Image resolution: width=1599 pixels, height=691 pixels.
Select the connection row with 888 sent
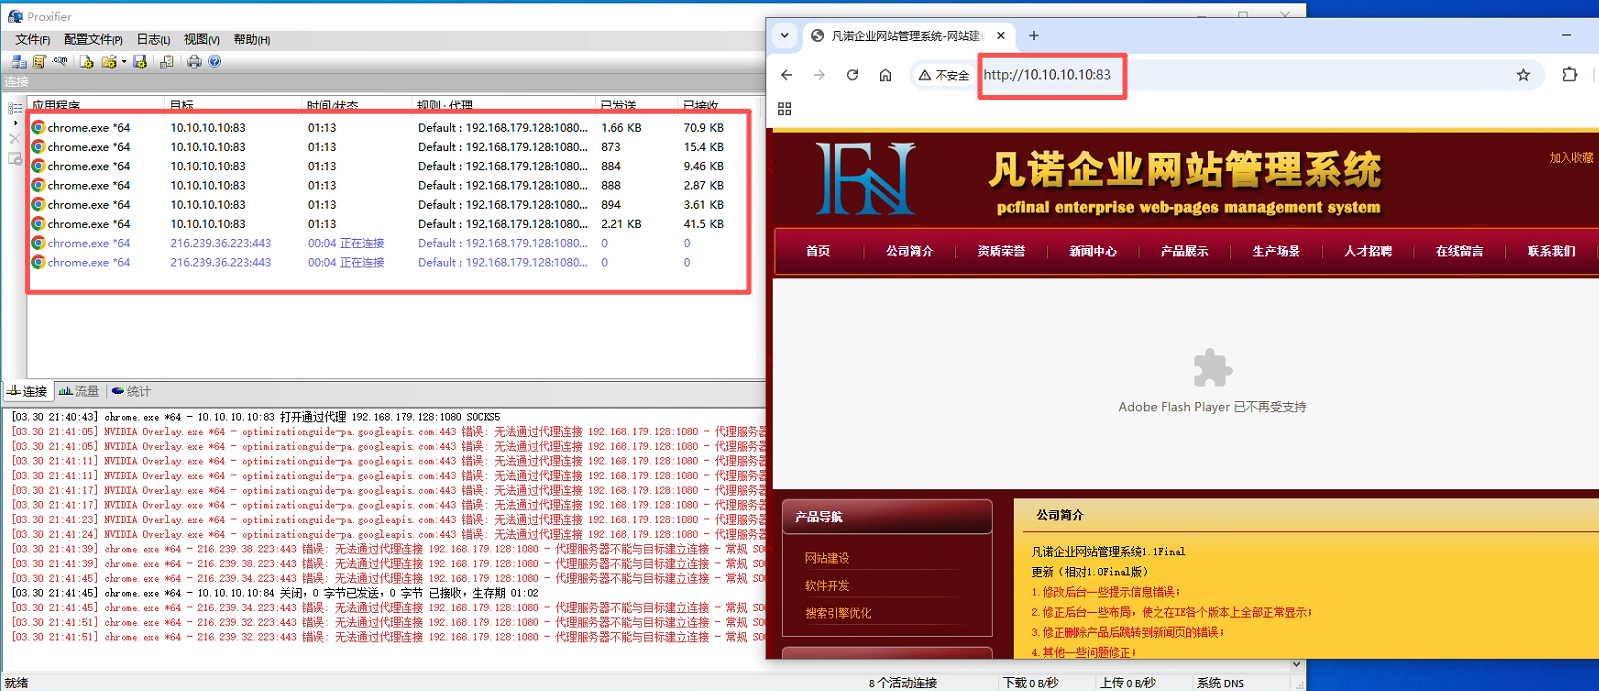click(388, 185)
